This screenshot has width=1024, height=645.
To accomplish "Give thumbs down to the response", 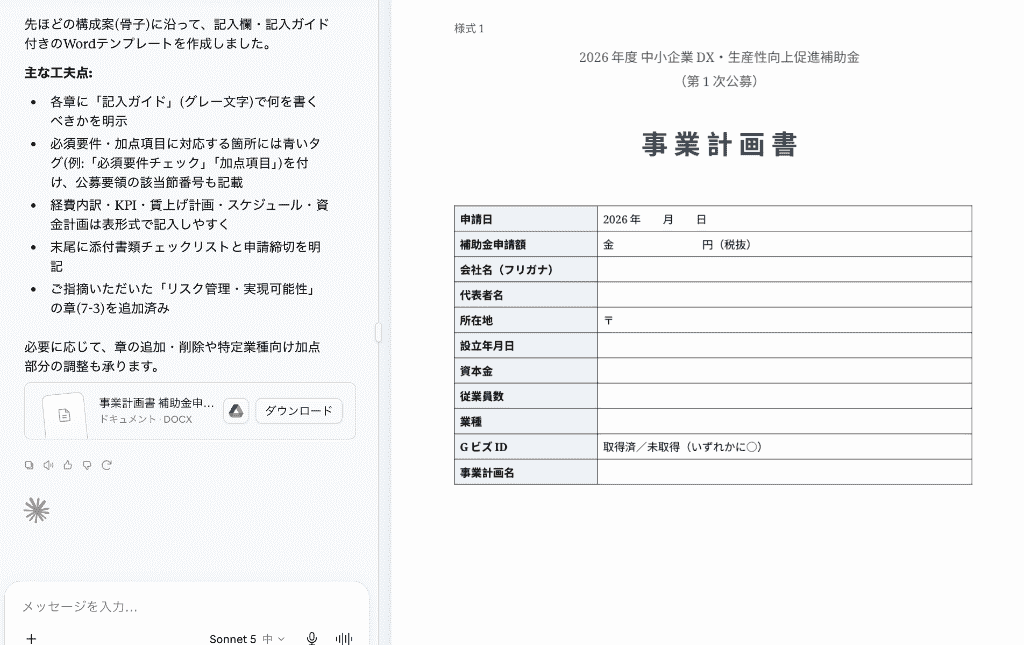I will [87, 465].
